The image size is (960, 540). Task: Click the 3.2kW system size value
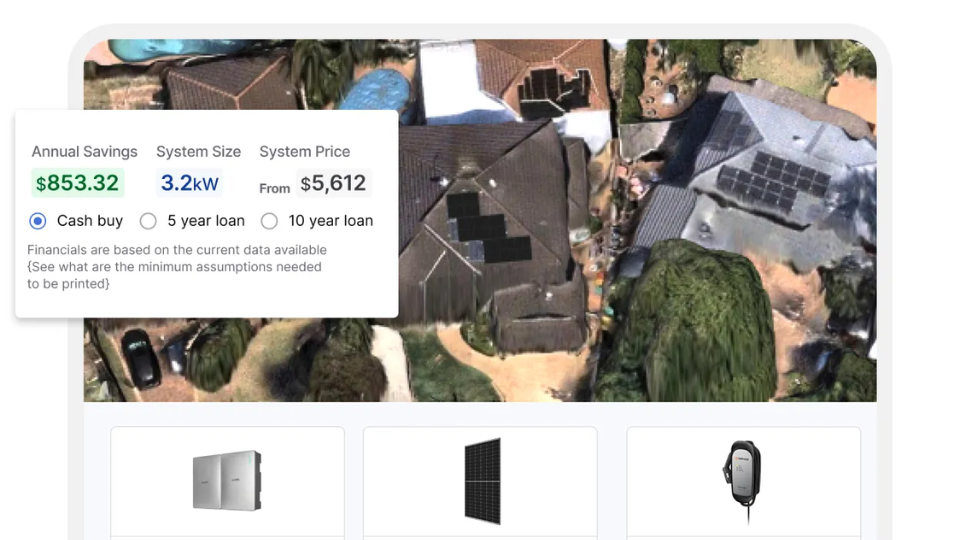tap(189, 183)
